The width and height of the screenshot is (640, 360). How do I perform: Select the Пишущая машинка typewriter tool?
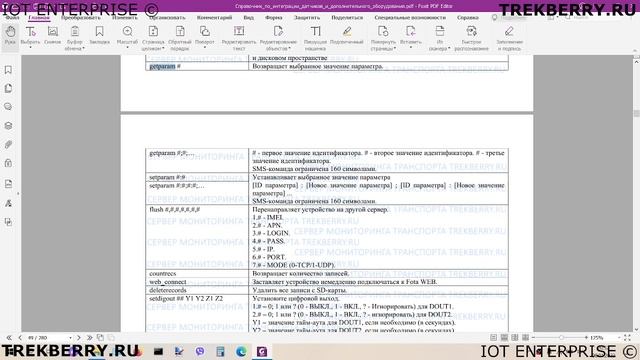[315, 38]
